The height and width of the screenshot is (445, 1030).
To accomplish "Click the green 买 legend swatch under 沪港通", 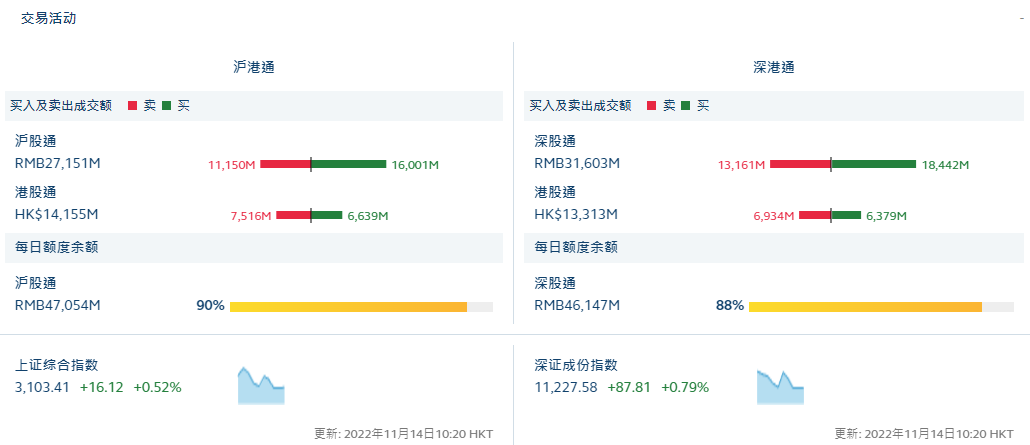I will point(167,105).
